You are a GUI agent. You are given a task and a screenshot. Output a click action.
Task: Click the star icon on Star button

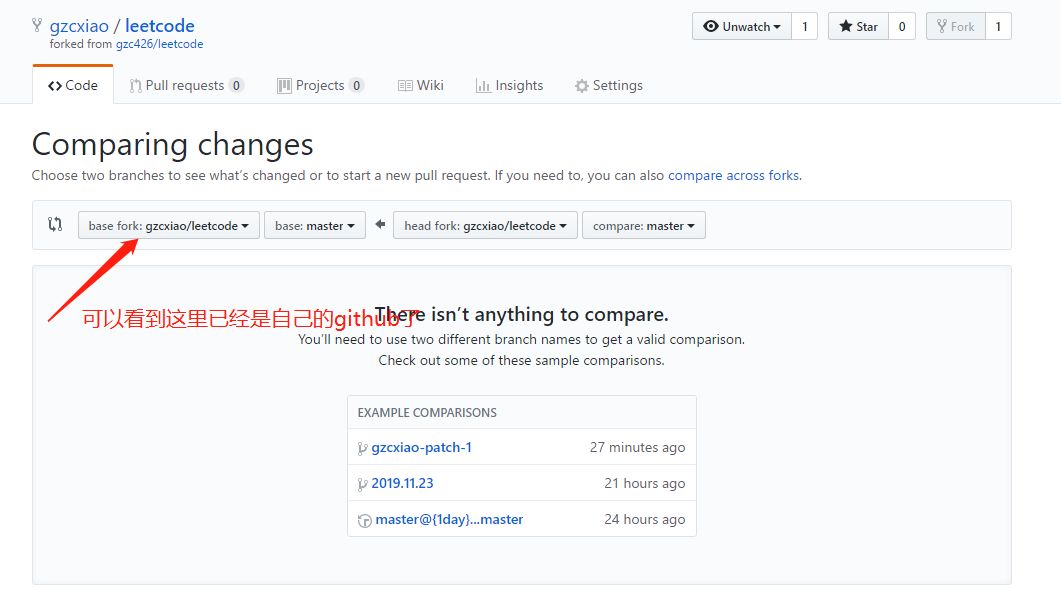pyautogui.click(x=846, y=26)
